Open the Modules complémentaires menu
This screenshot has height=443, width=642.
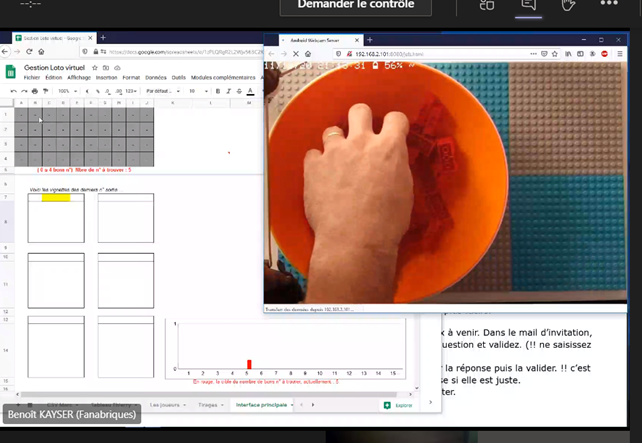(223, 77)
